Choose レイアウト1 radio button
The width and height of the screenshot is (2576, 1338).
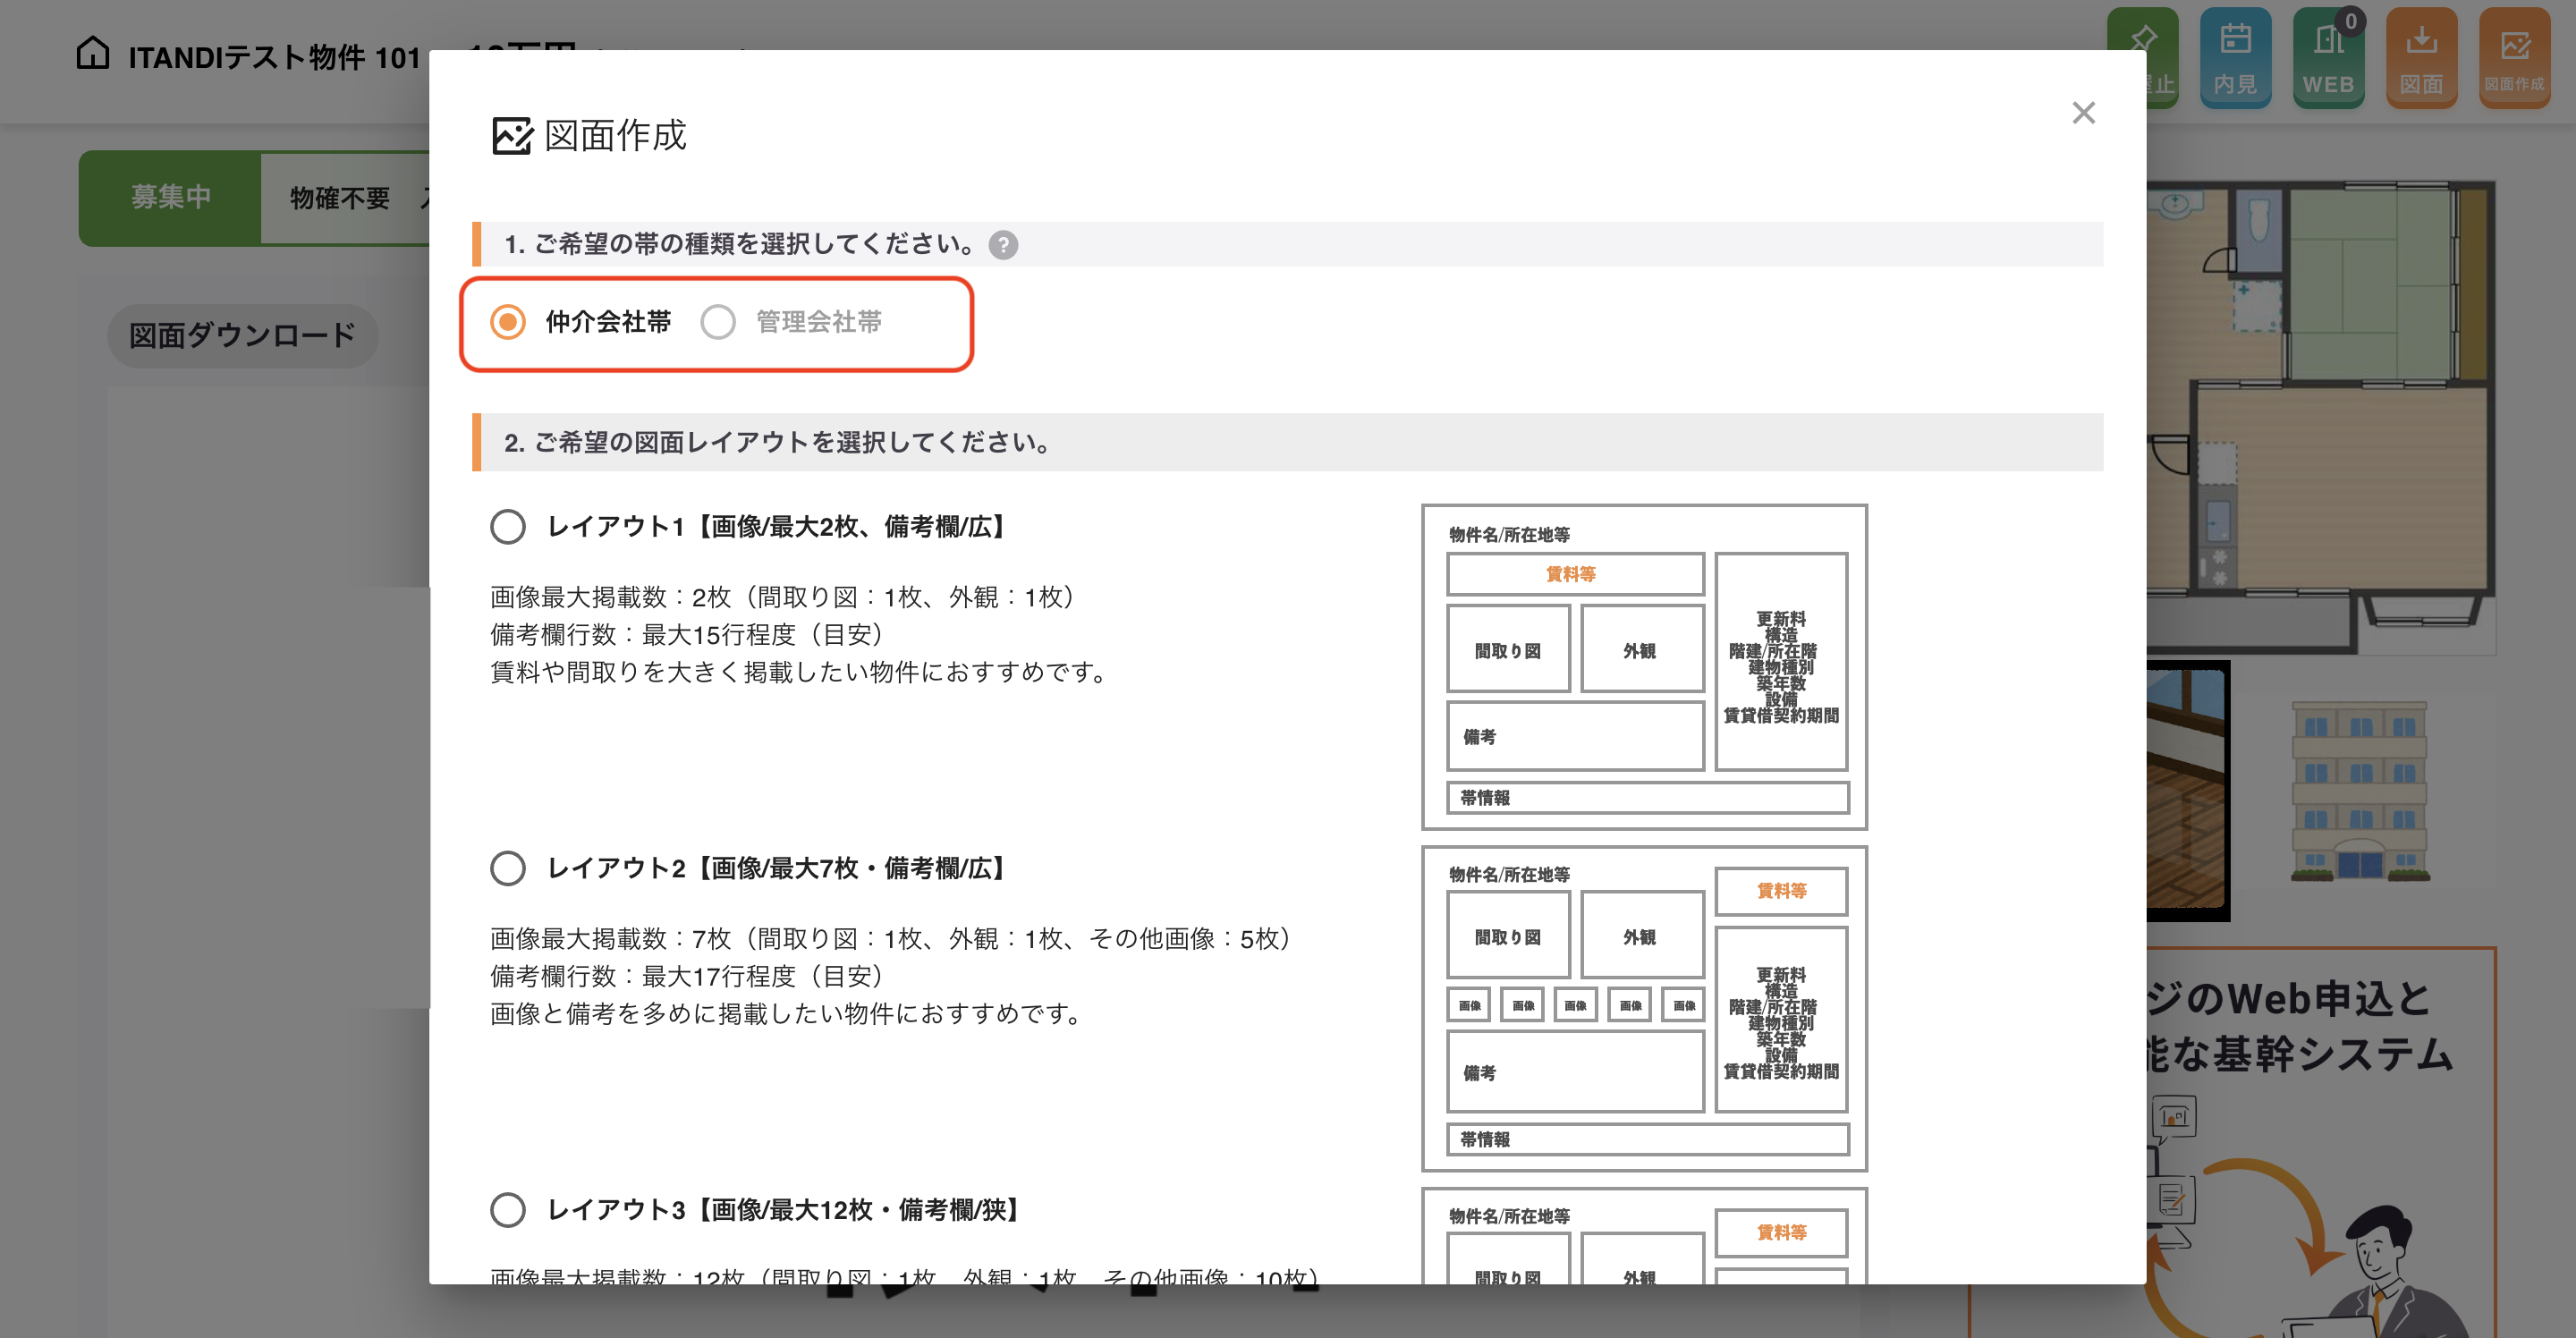coord(508,526)
